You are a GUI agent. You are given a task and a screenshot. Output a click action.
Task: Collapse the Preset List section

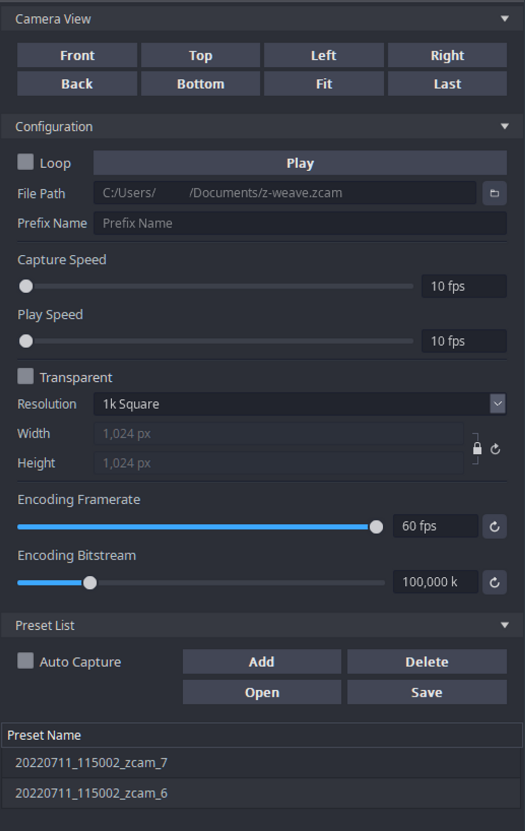[505, 625]
